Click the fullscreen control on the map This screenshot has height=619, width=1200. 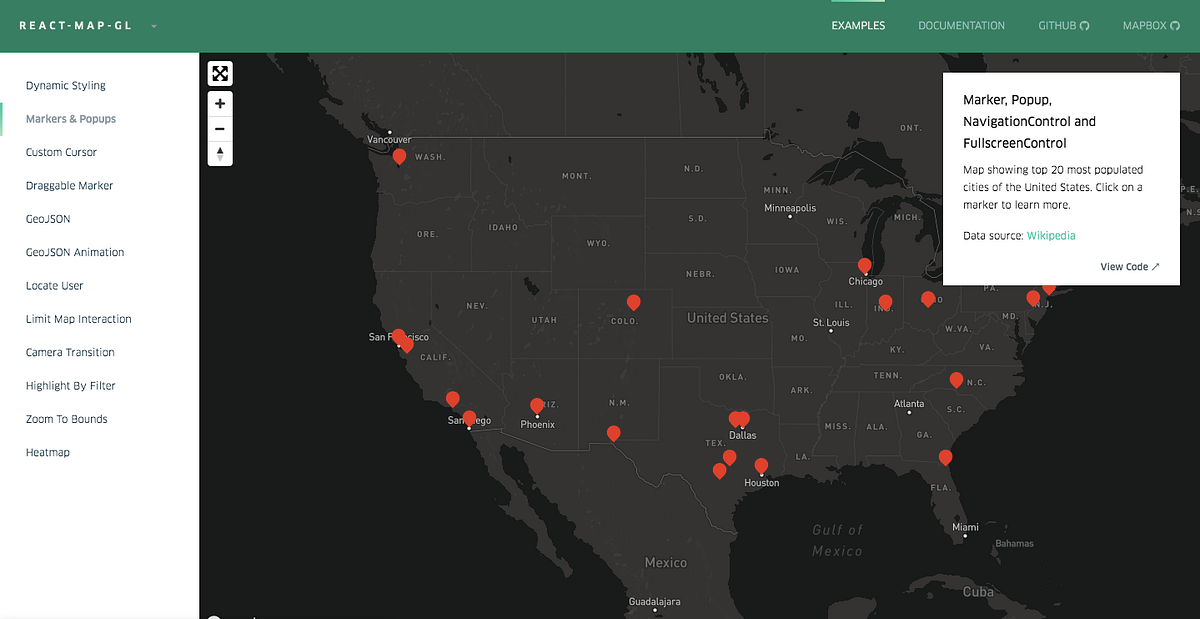[x=220, y=72]
